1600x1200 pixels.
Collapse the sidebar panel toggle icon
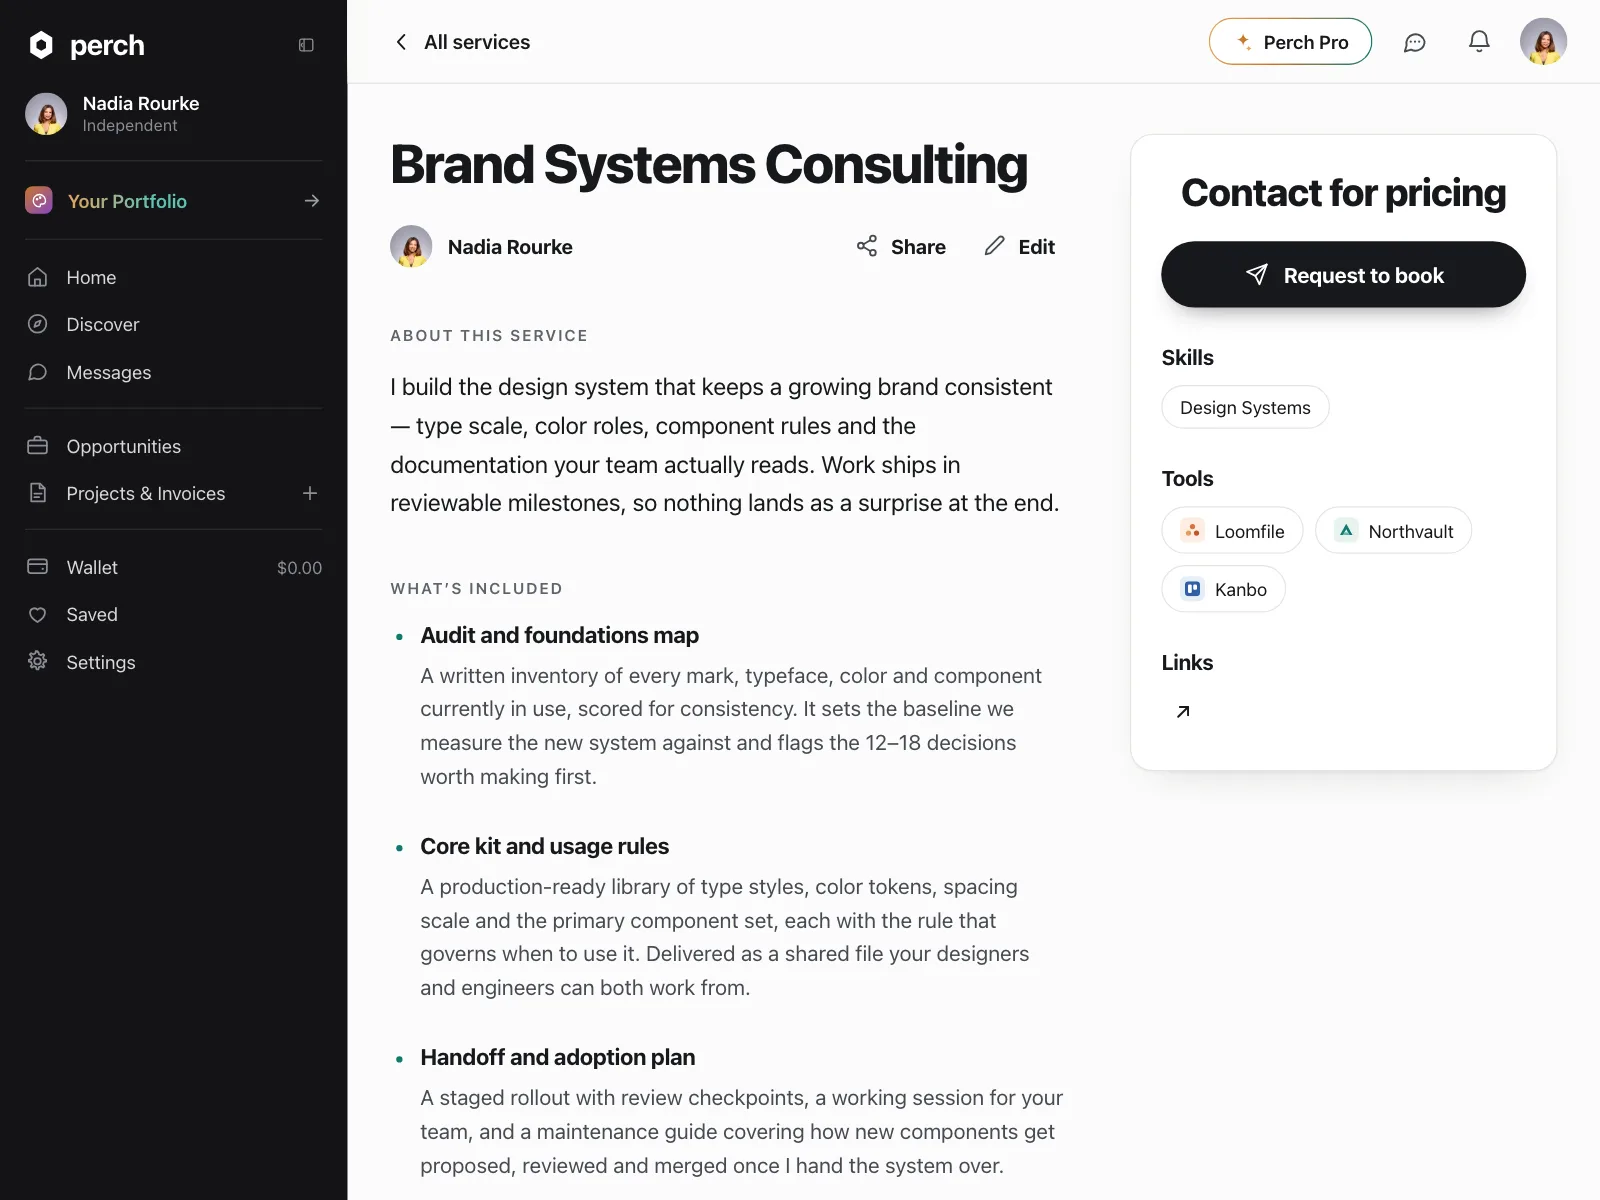coord(306,45)
